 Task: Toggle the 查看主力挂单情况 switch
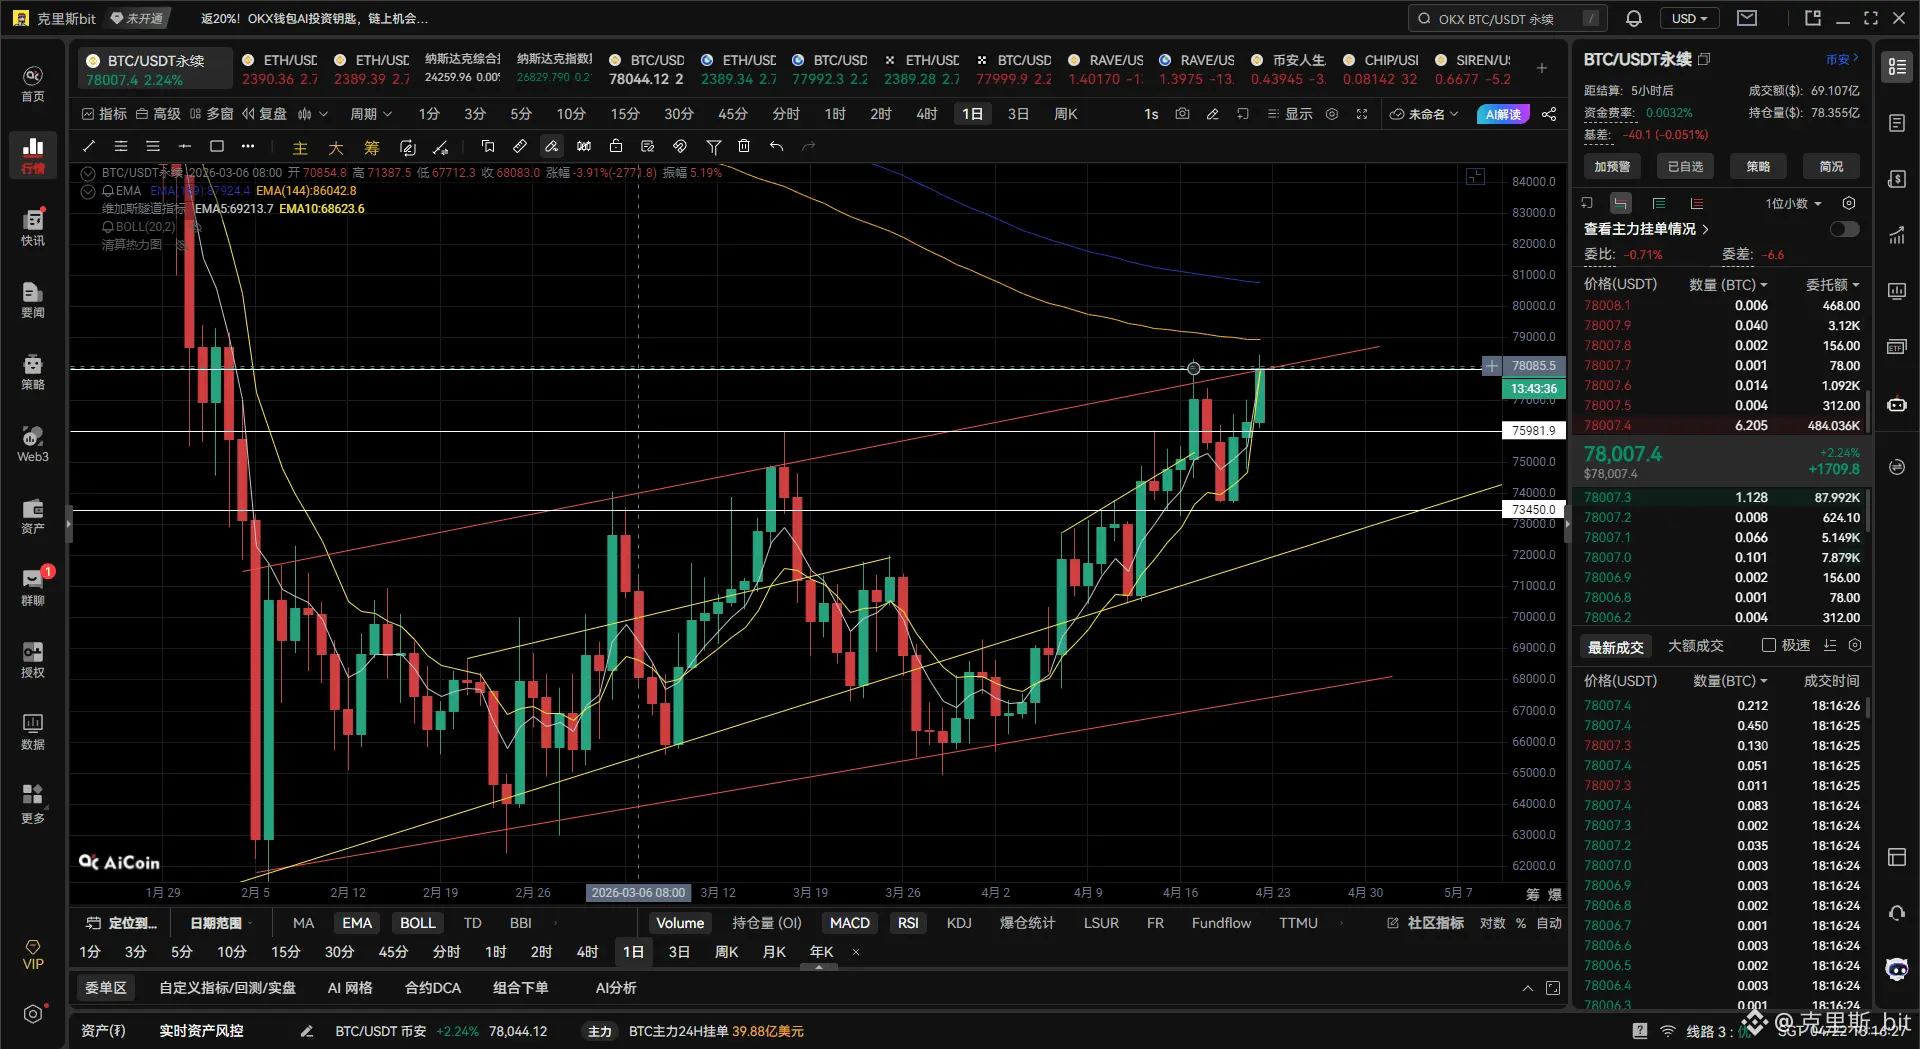[1844, 229]
